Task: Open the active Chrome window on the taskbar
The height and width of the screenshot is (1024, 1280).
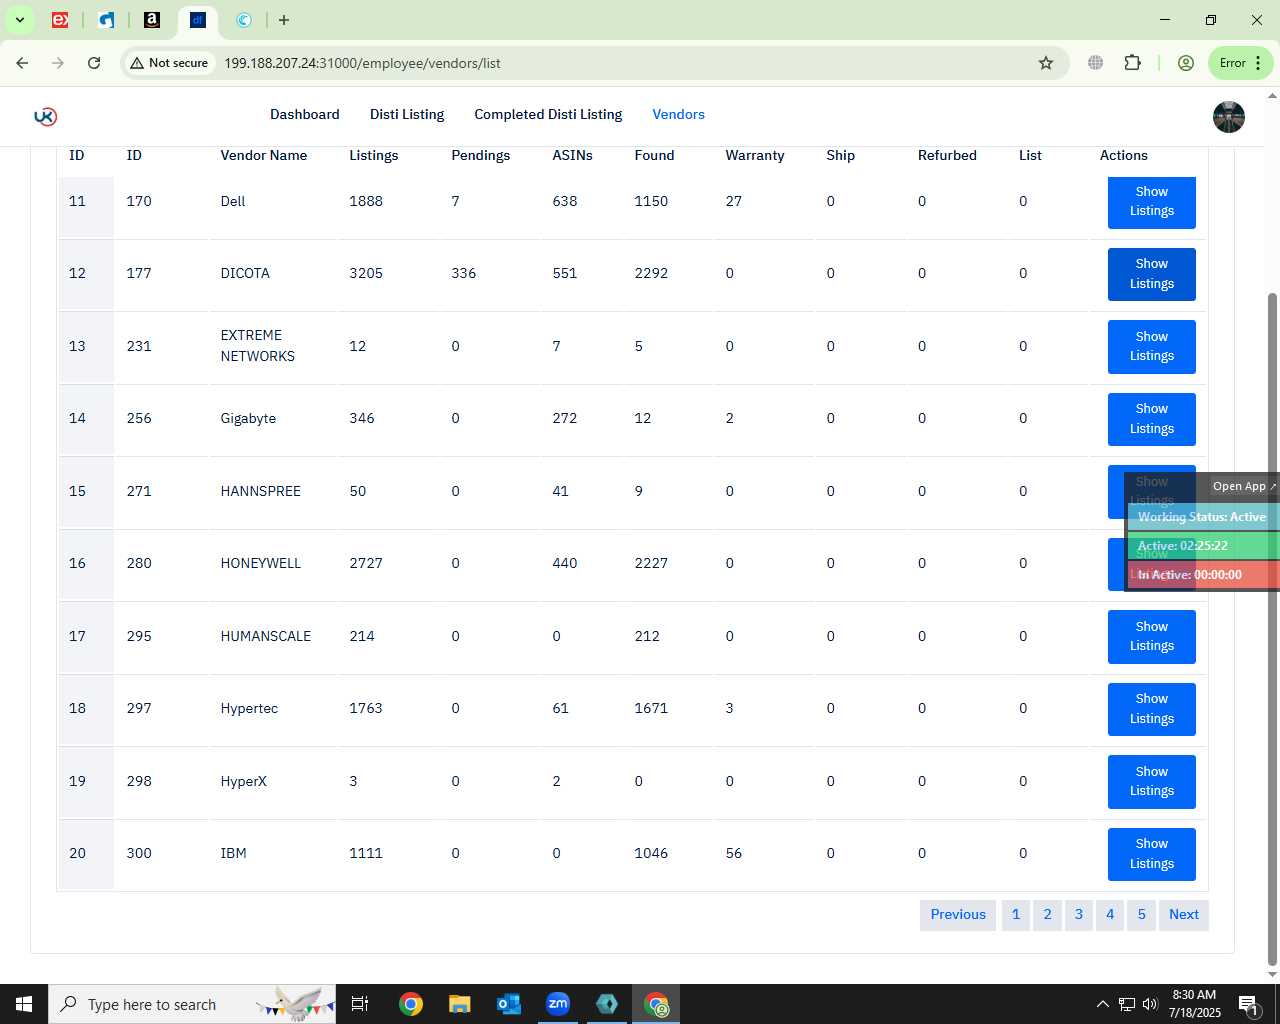Action: point(656,1004)
